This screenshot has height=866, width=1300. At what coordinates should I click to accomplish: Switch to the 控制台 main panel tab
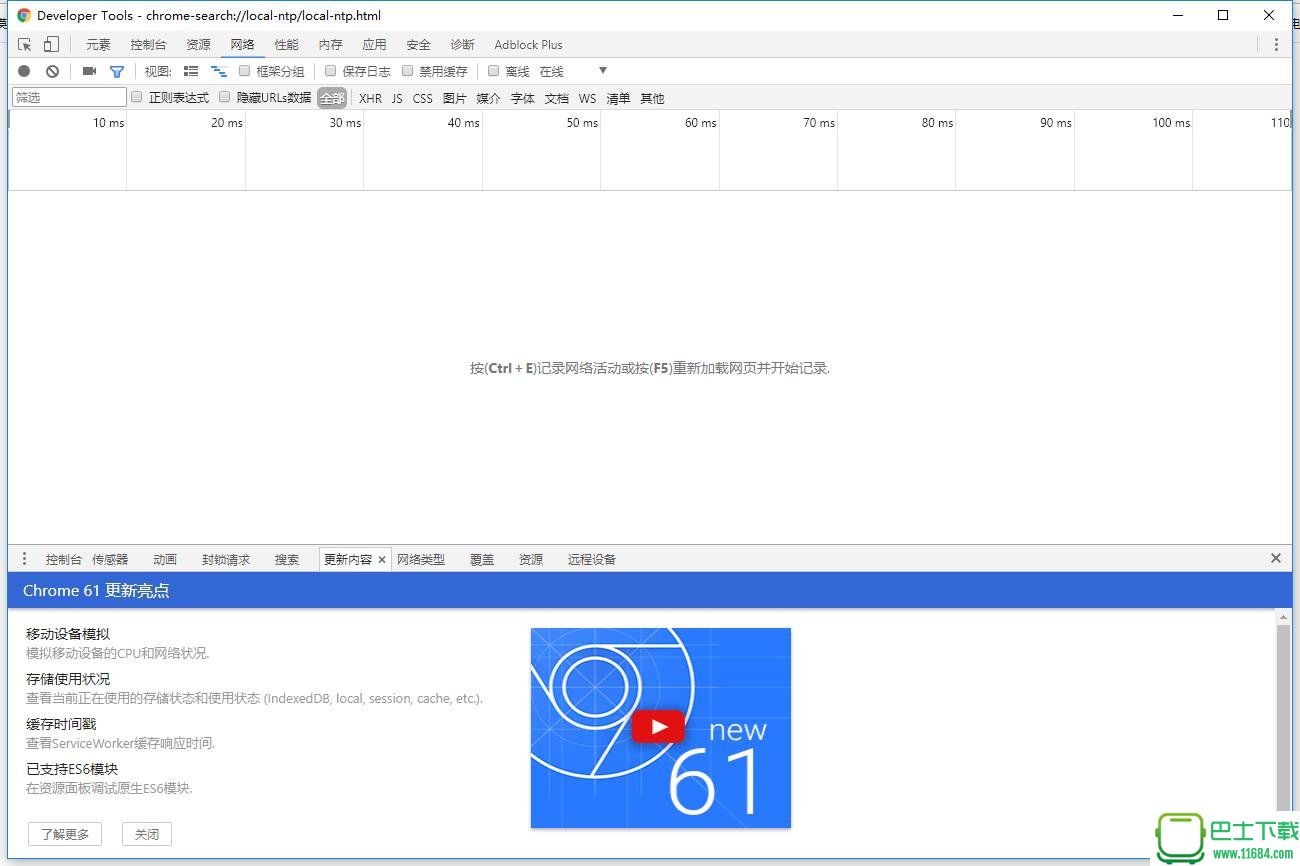point(149,45)
